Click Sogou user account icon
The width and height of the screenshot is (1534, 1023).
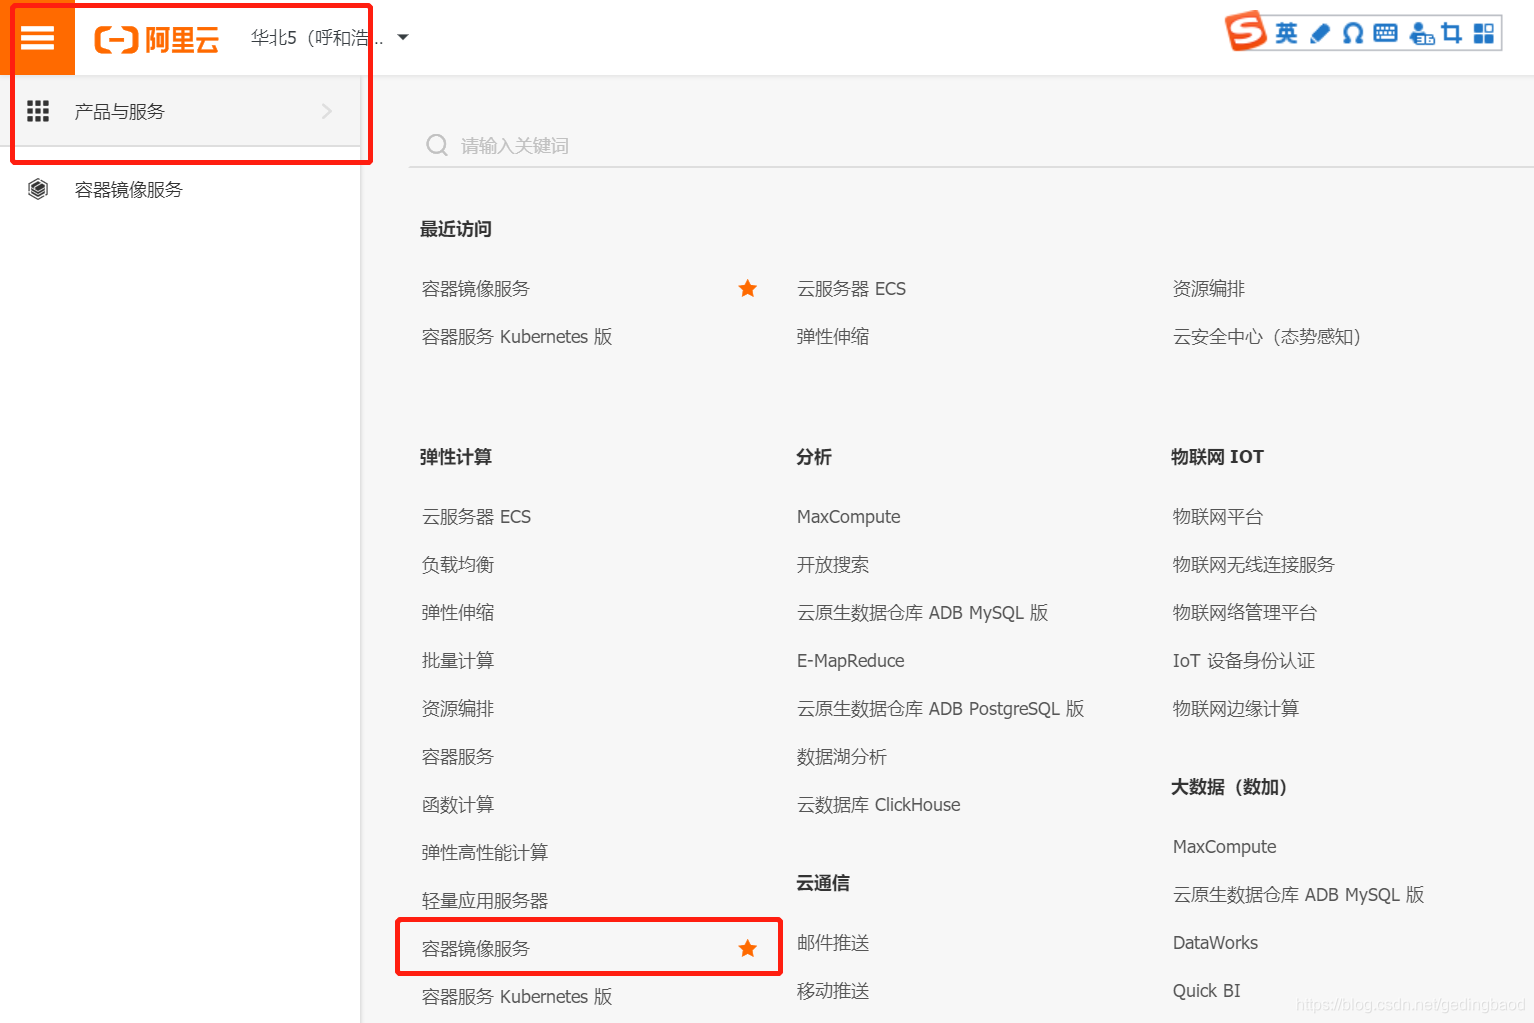(1422, 34)
